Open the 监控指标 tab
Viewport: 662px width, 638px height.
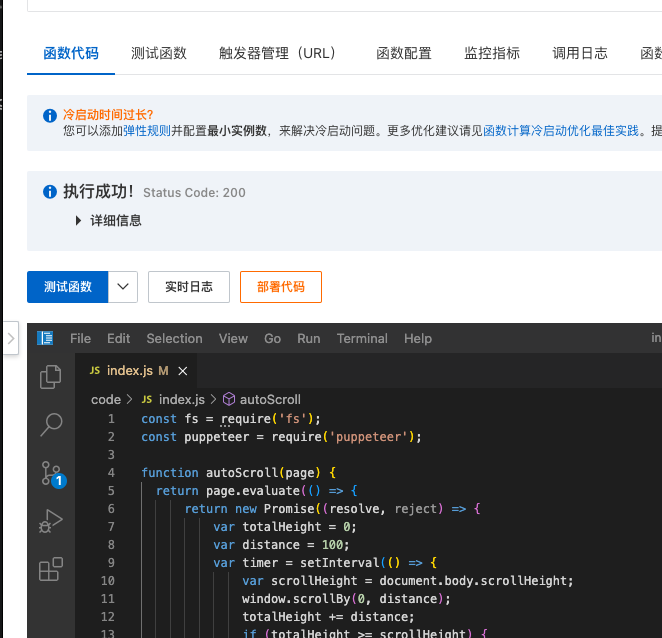492,53
